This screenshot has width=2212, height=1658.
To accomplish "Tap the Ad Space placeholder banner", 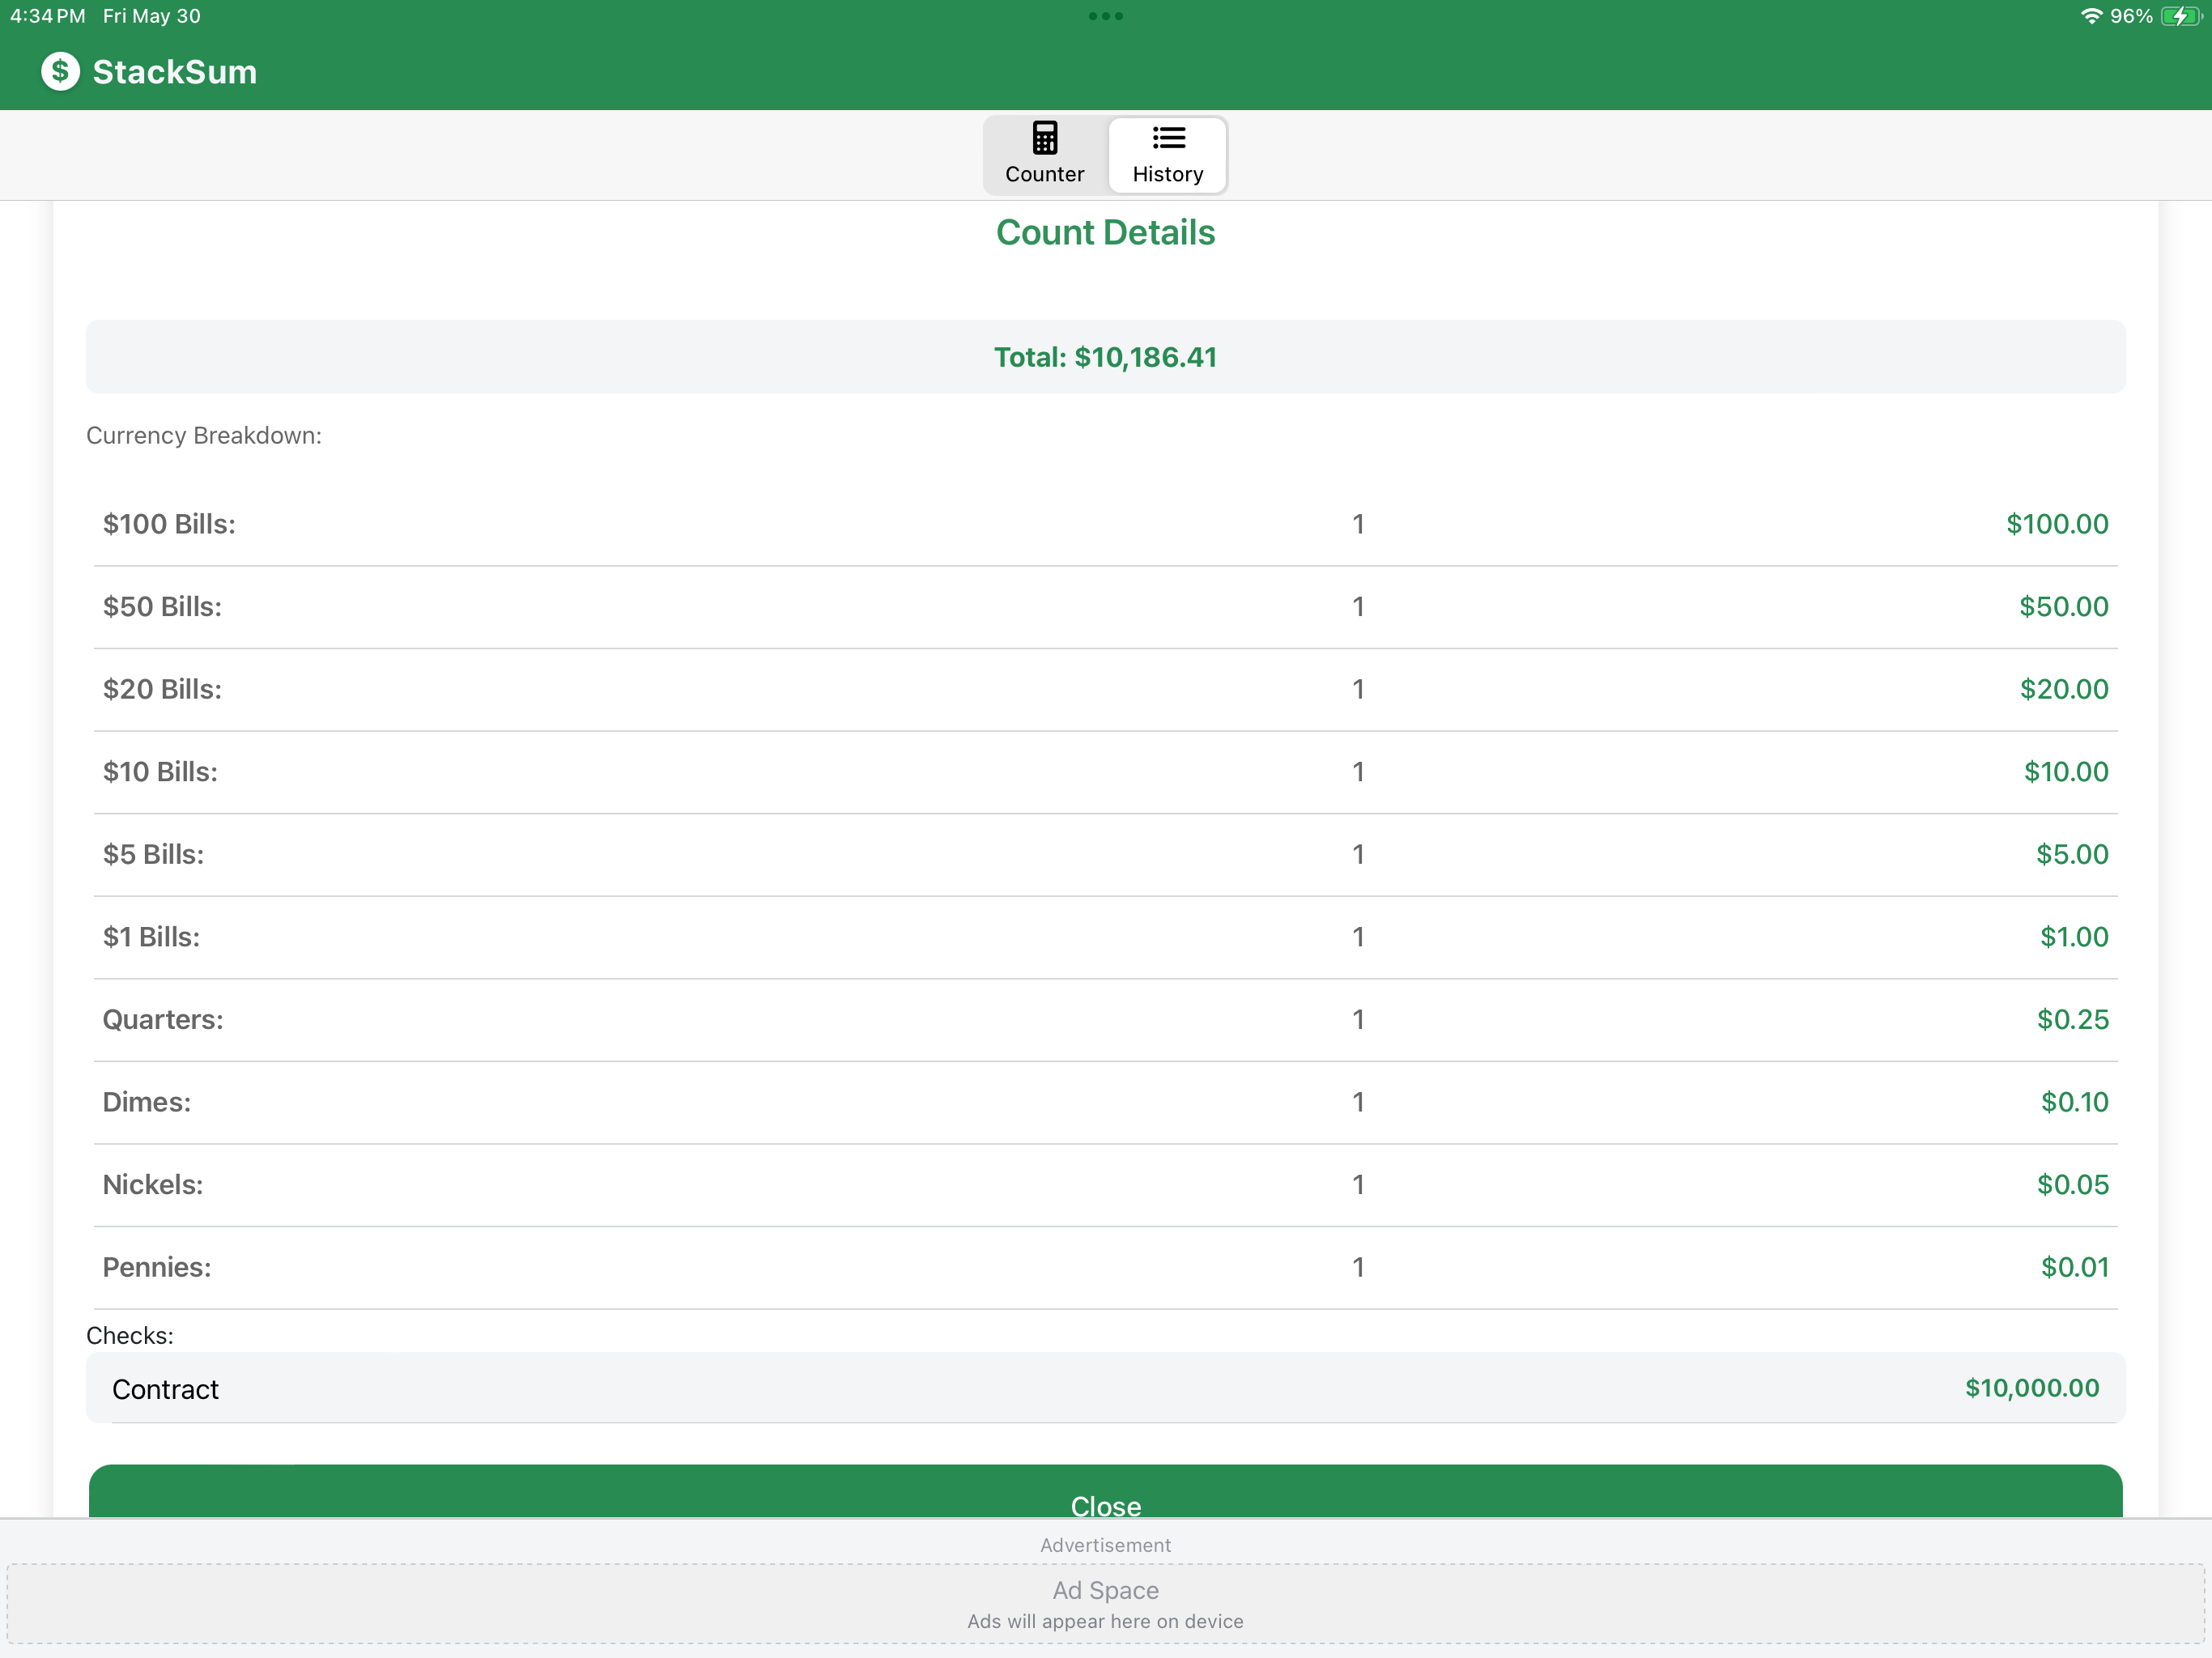I will [1105, 1604].
